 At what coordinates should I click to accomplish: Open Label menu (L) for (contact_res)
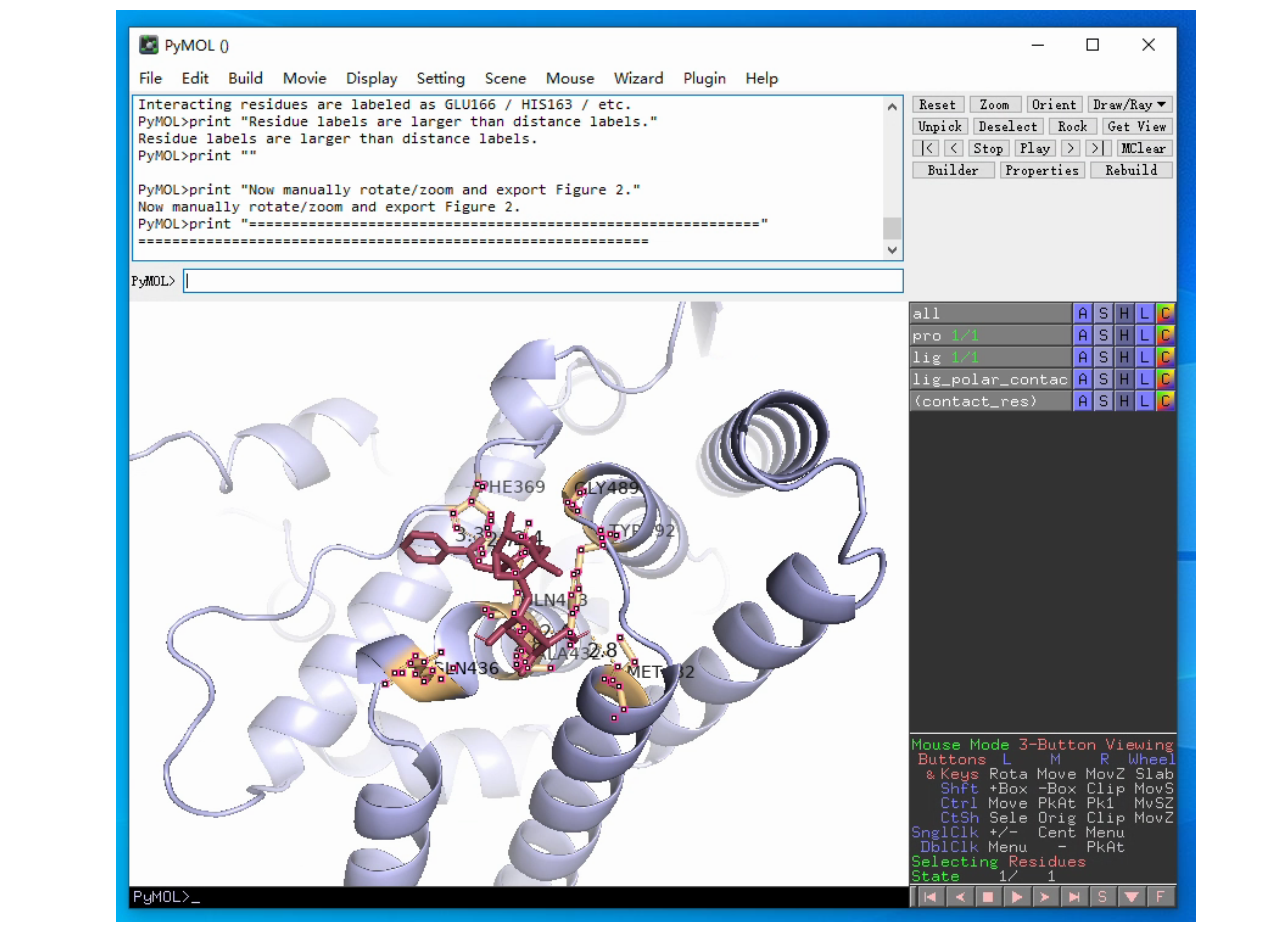(1144, 401)
